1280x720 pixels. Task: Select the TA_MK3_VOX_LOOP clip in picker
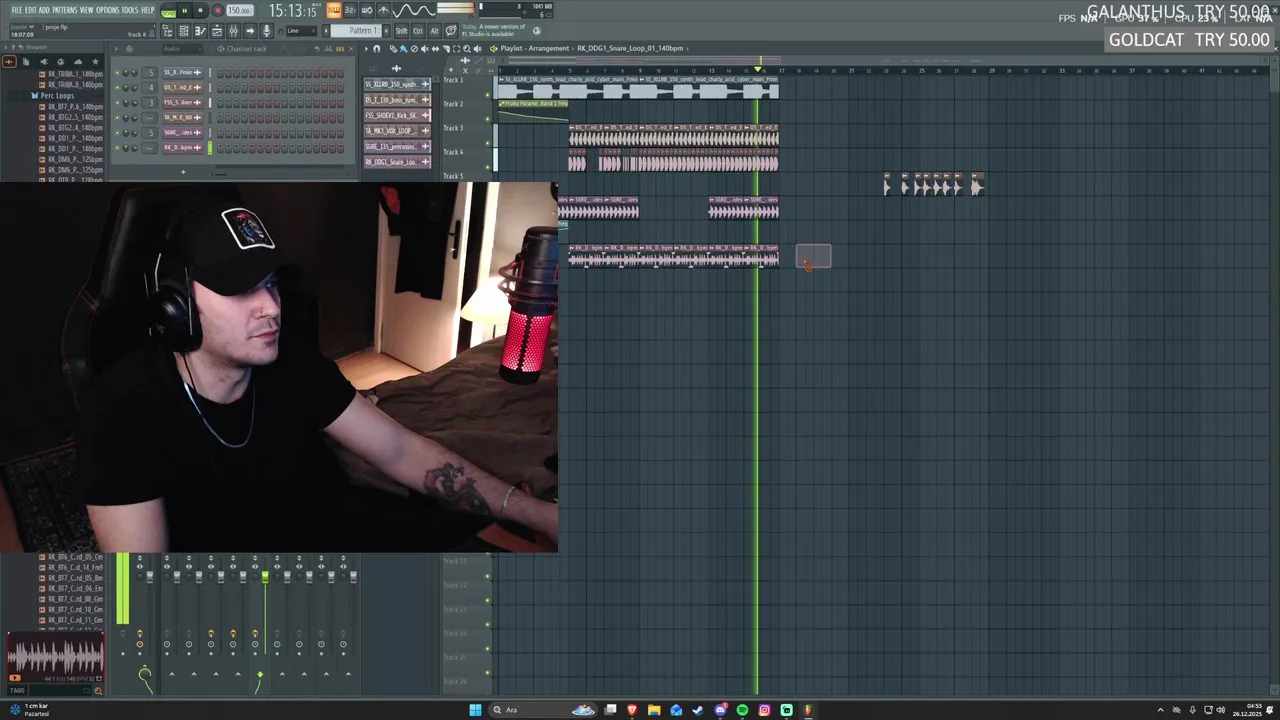tap(397, 131)
